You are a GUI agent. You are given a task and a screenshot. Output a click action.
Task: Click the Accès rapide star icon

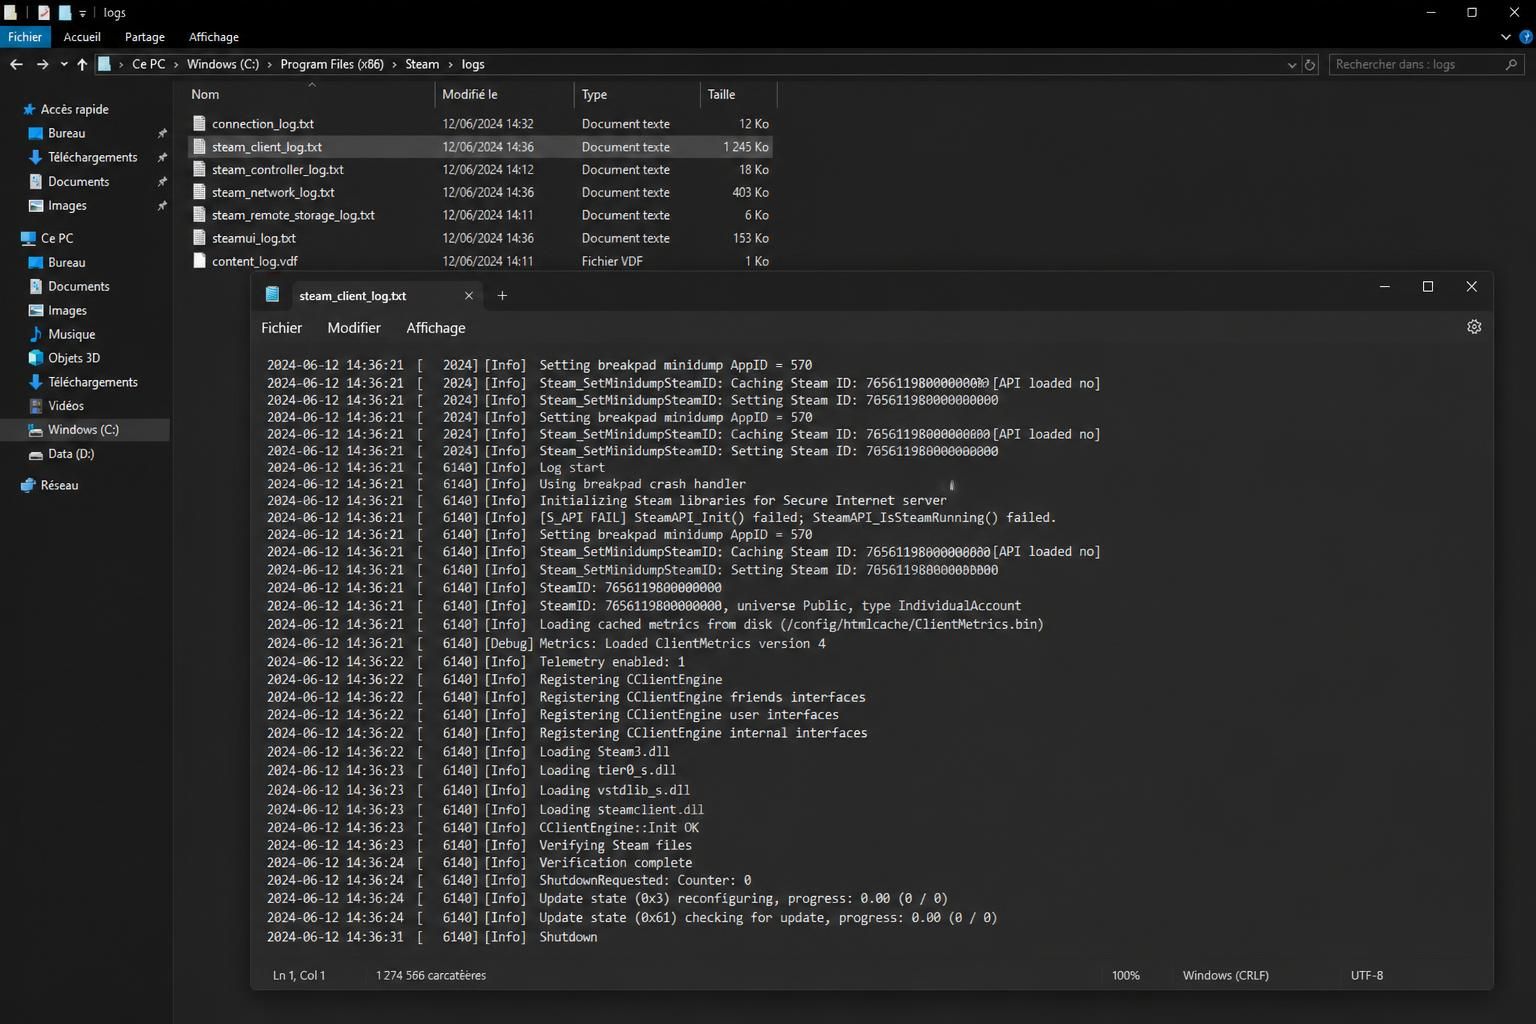point(29,109)
